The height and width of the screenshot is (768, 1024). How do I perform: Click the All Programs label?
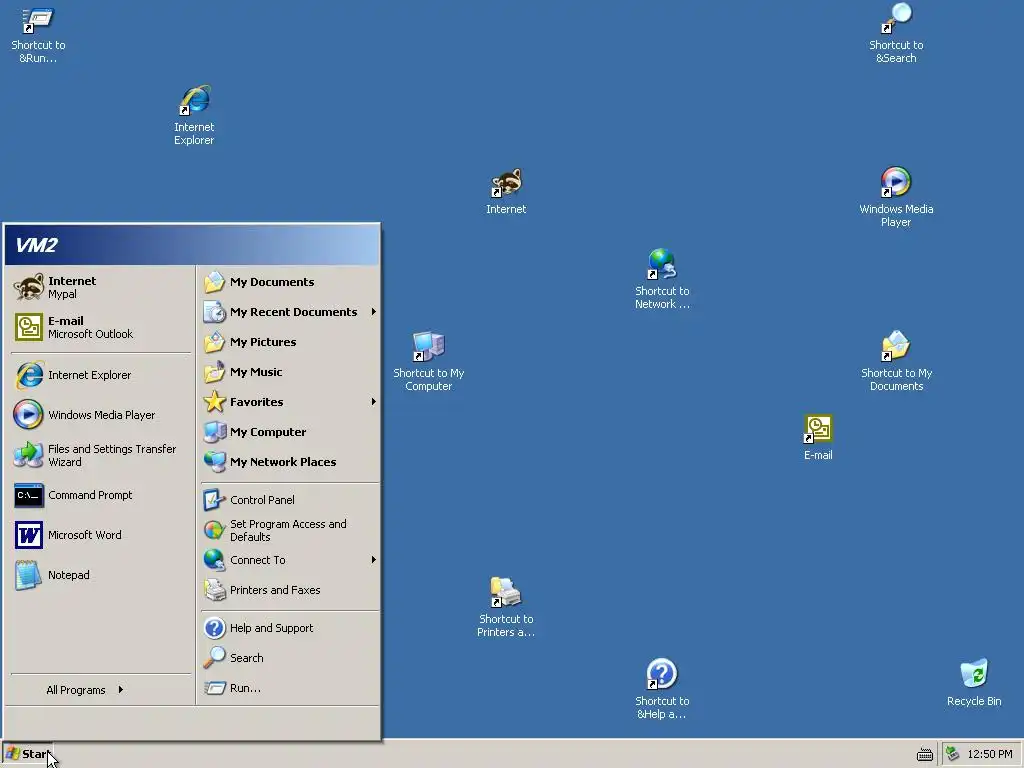click(x=76, y=690)
